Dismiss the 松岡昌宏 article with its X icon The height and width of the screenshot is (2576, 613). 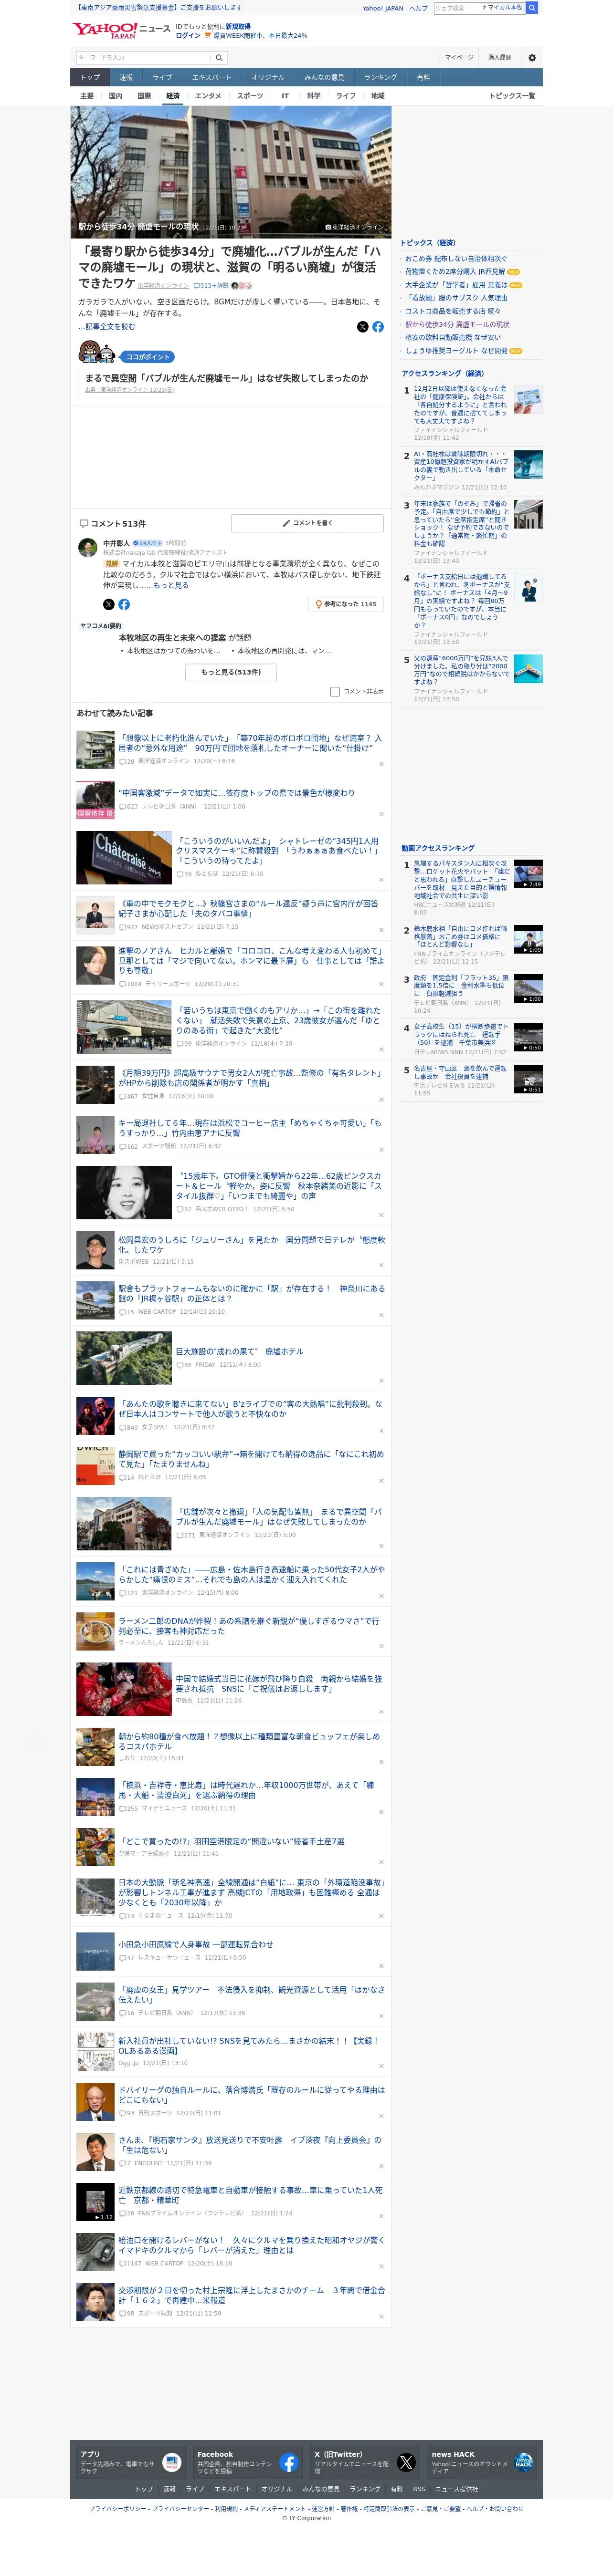pos(381,1265)
